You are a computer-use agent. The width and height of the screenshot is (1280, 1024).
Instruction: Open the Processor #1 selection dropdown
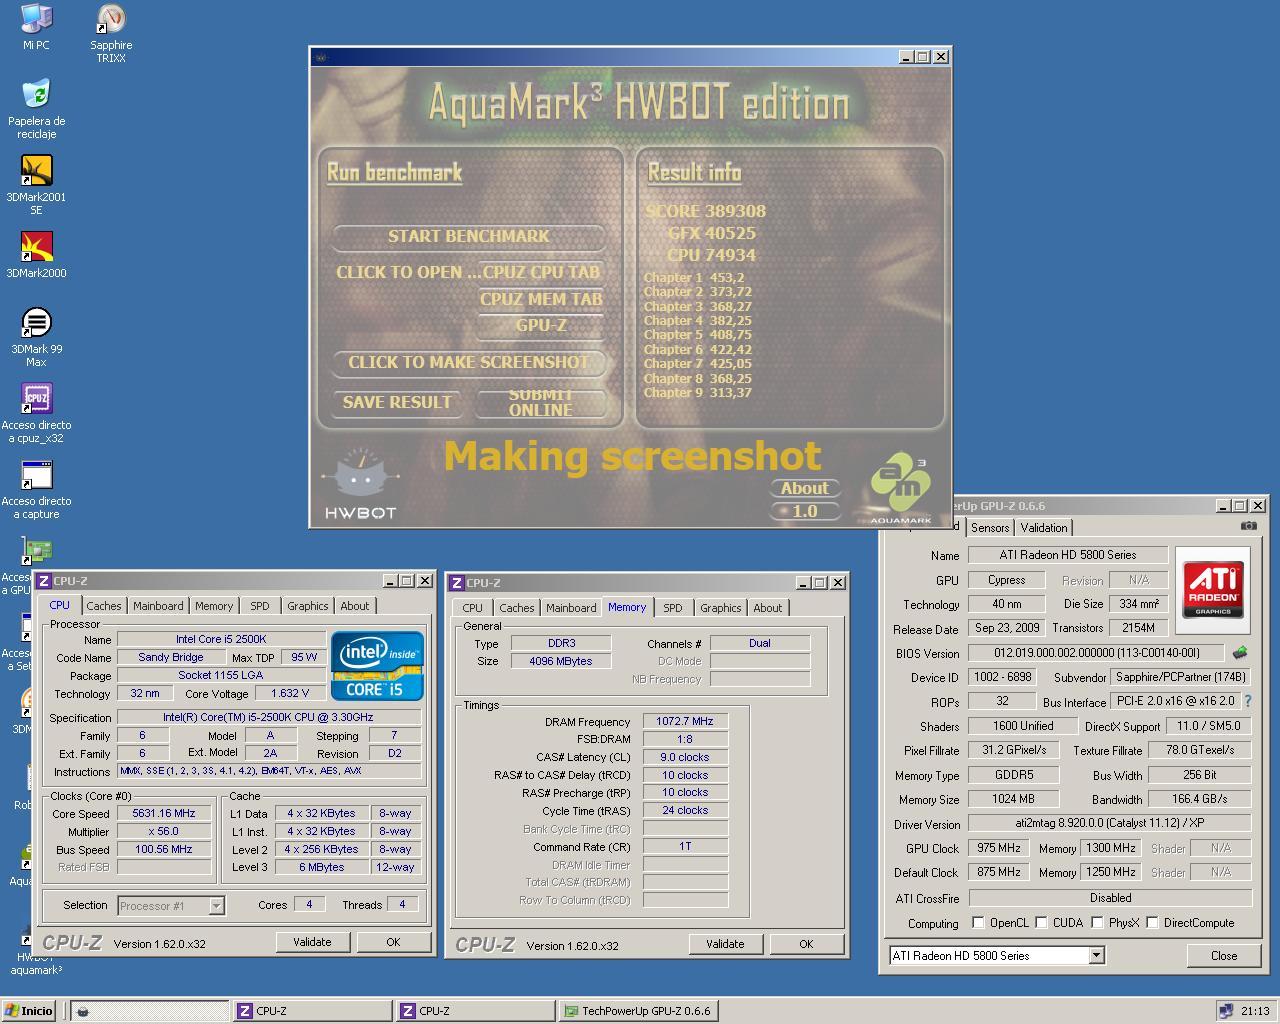pos(216,906)
